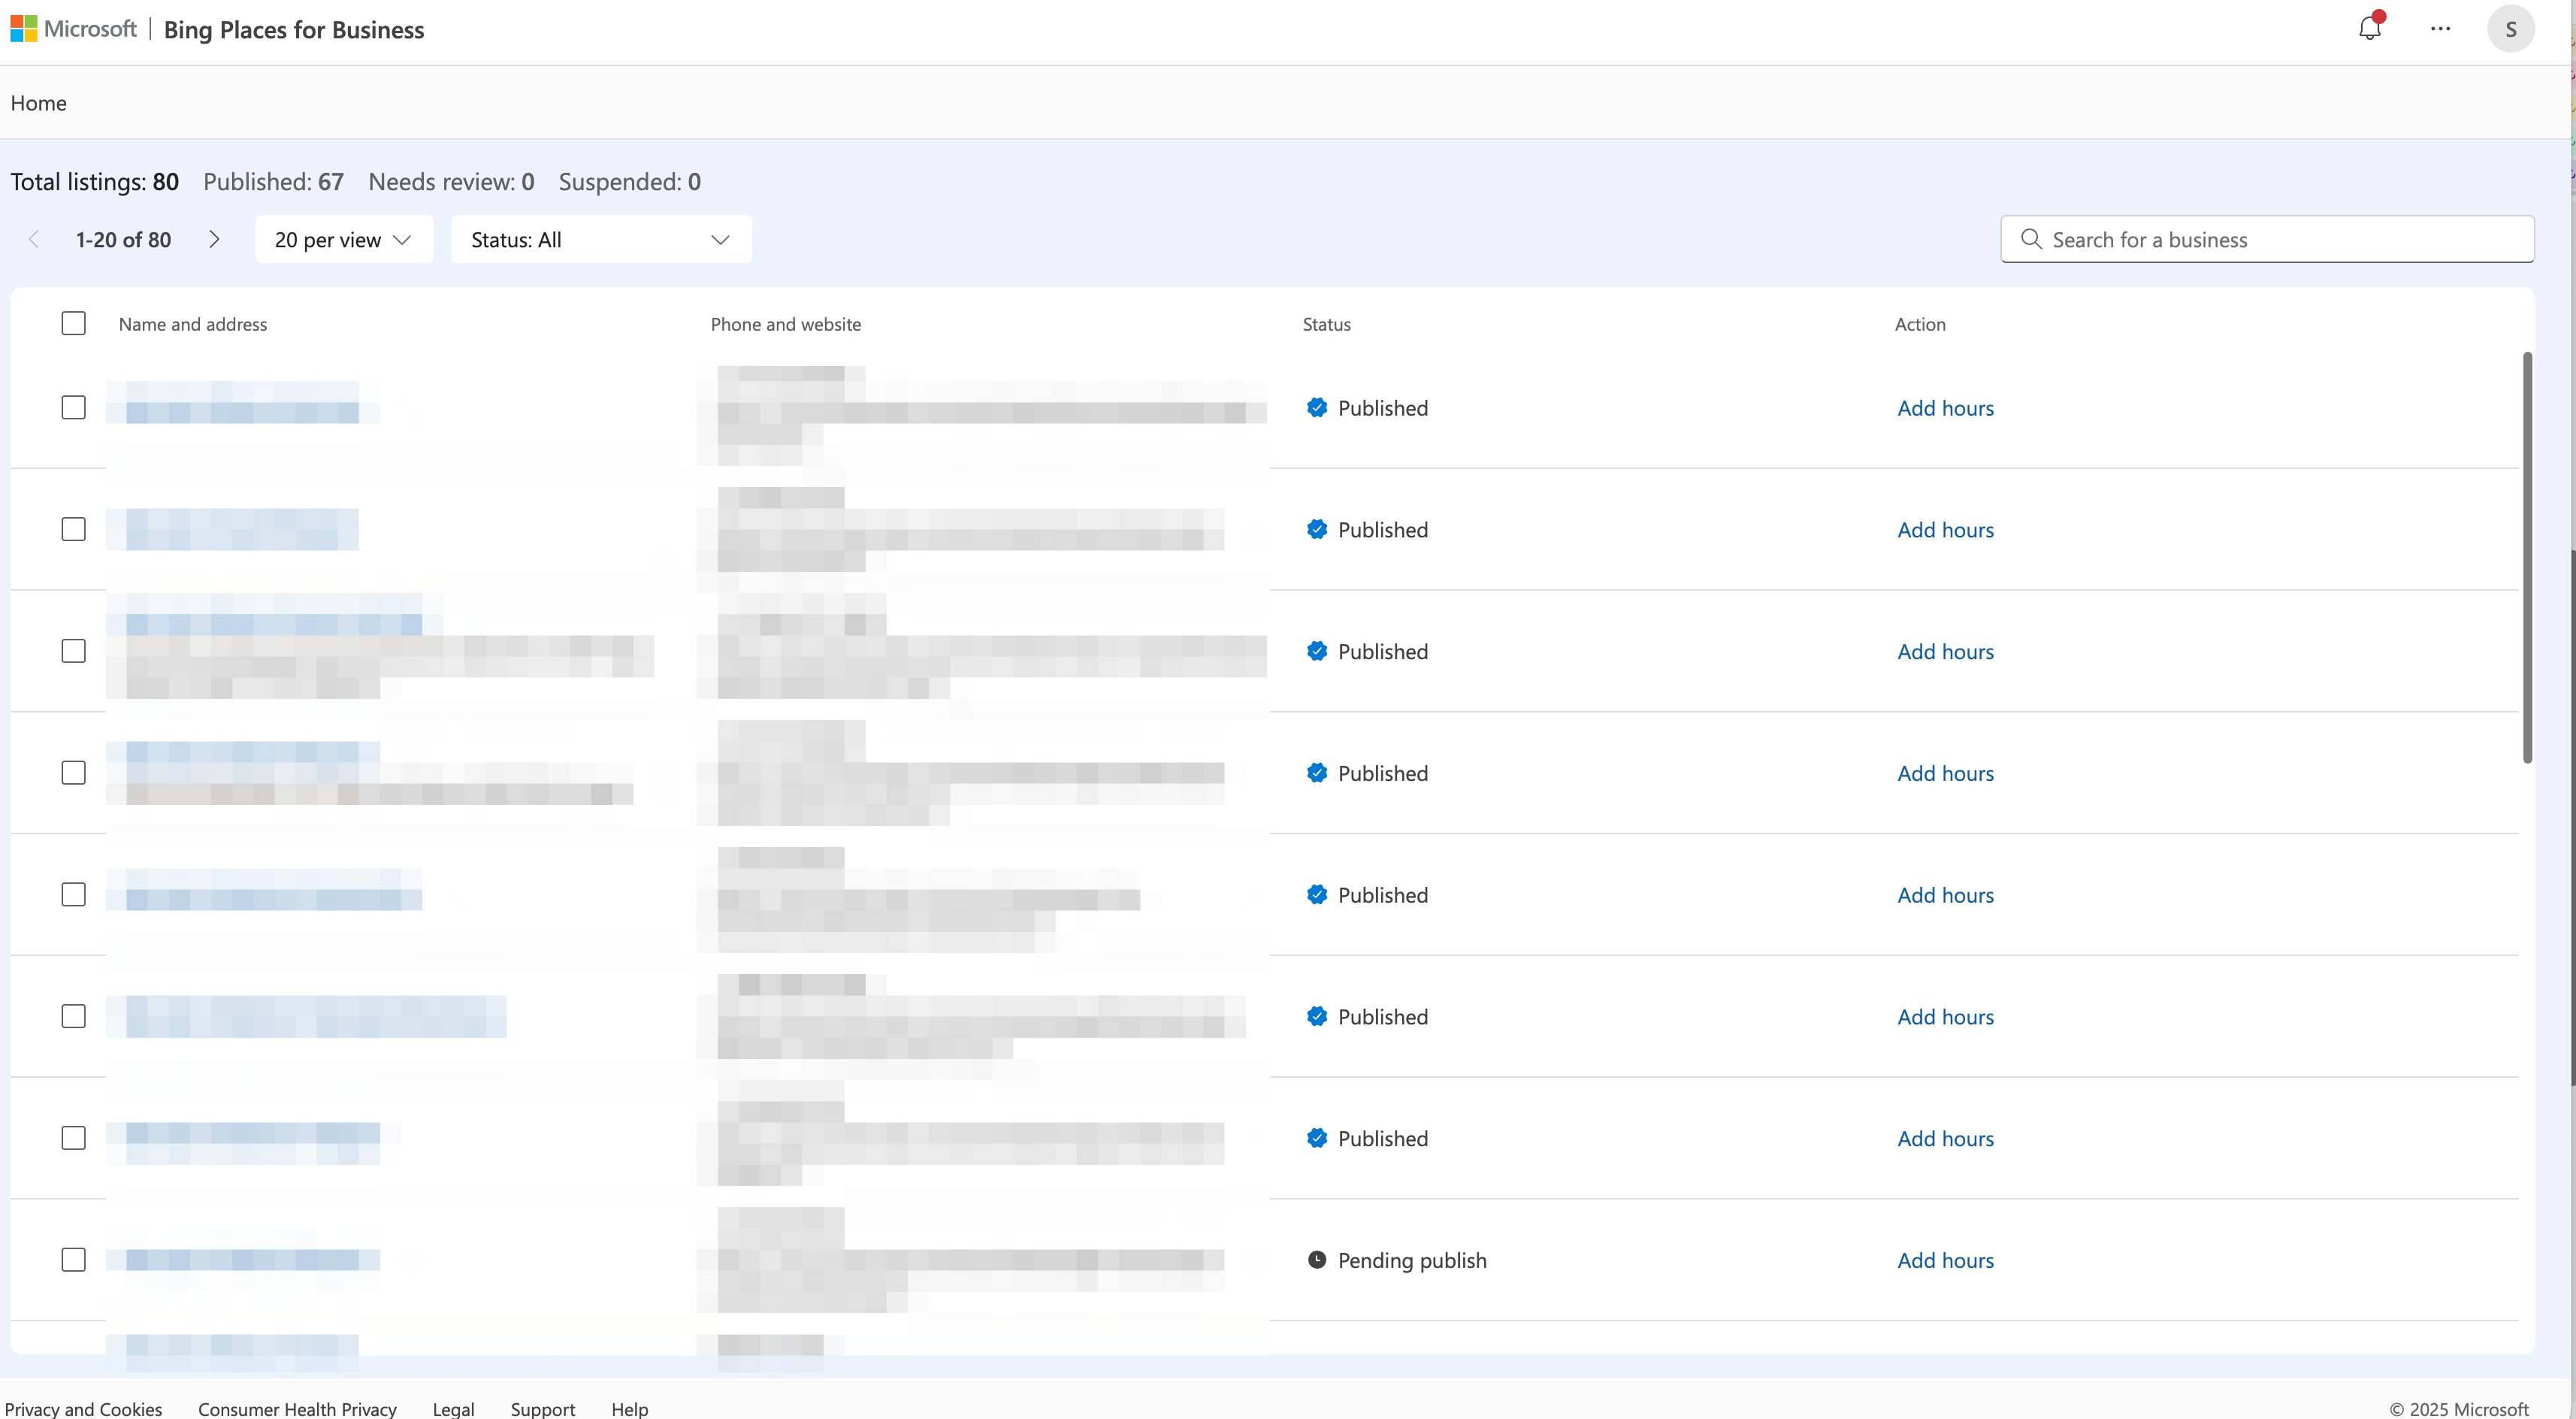Click the S account avatar
This screenshot has height=1419, width=2576.
tap(2510, 29)
